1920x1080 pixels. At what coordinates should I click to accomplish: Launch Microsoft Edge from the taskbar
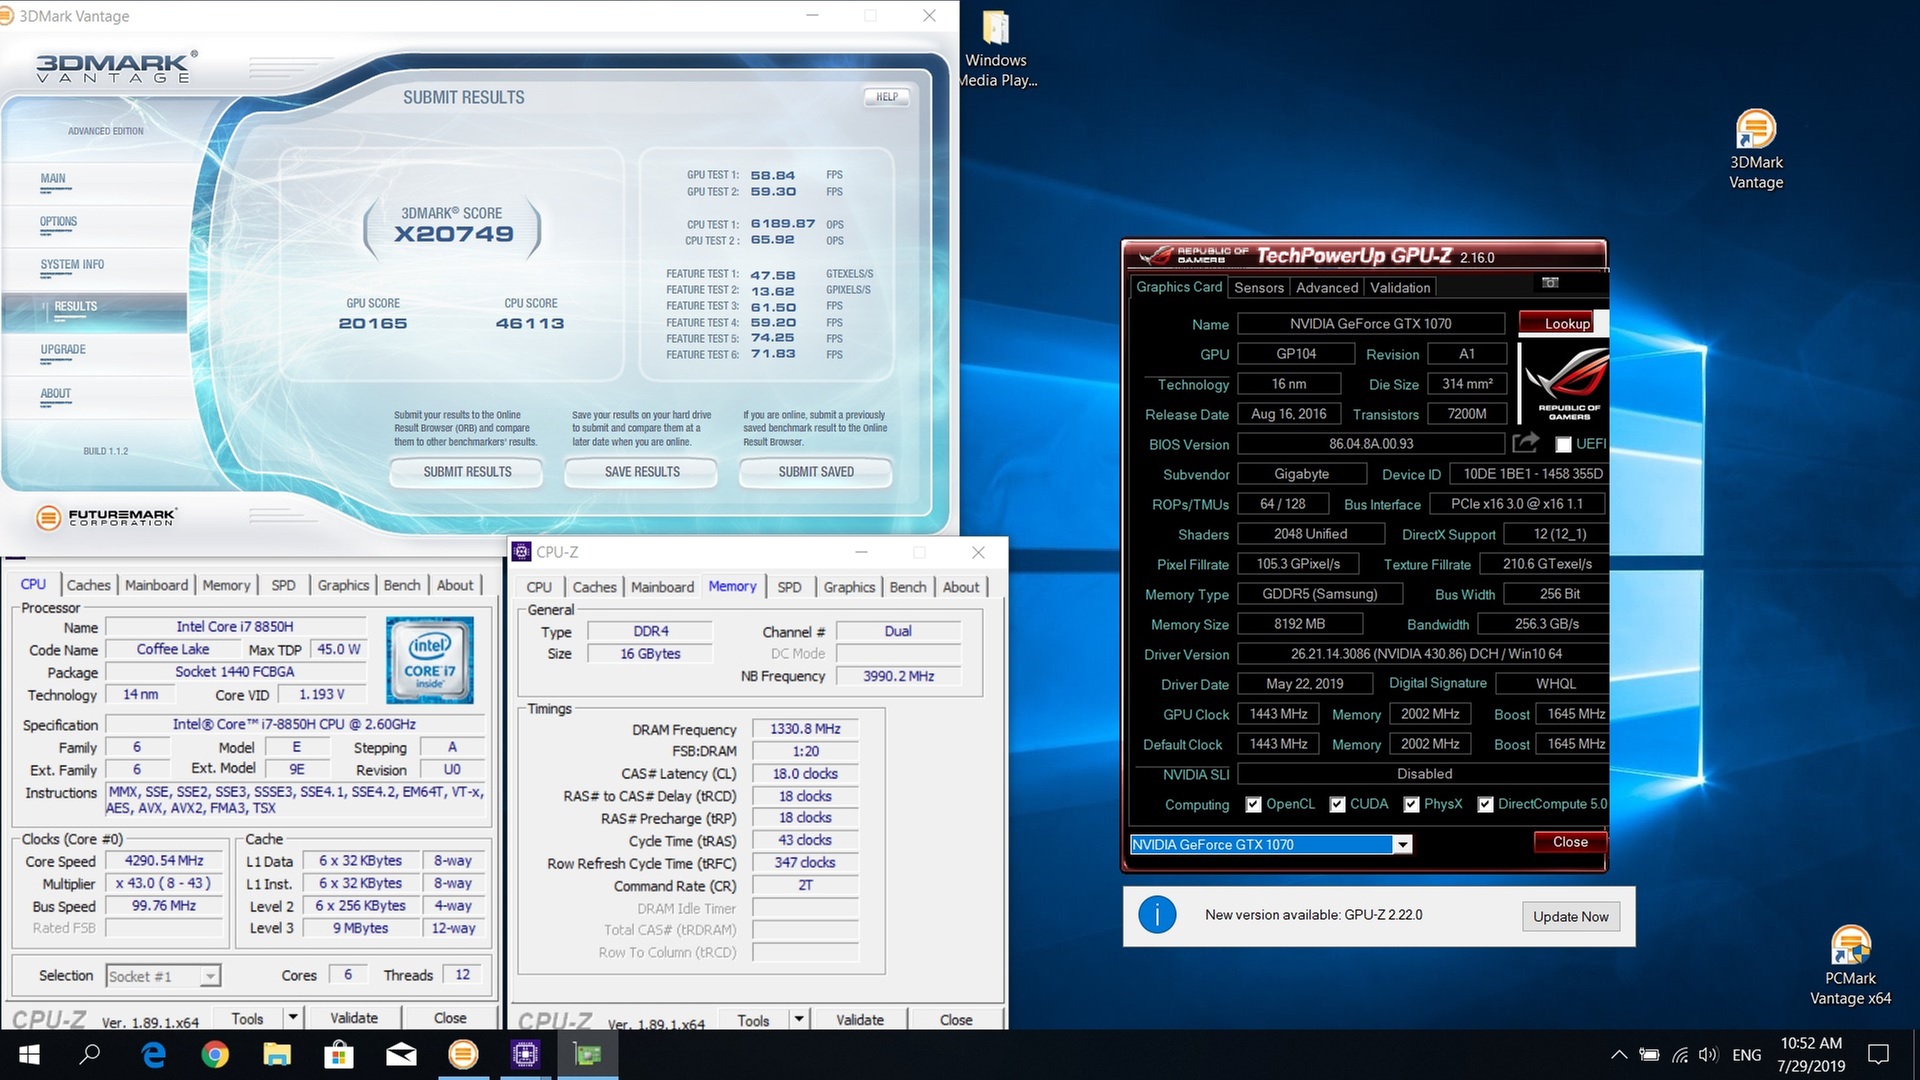click(x=153, y=1054)
